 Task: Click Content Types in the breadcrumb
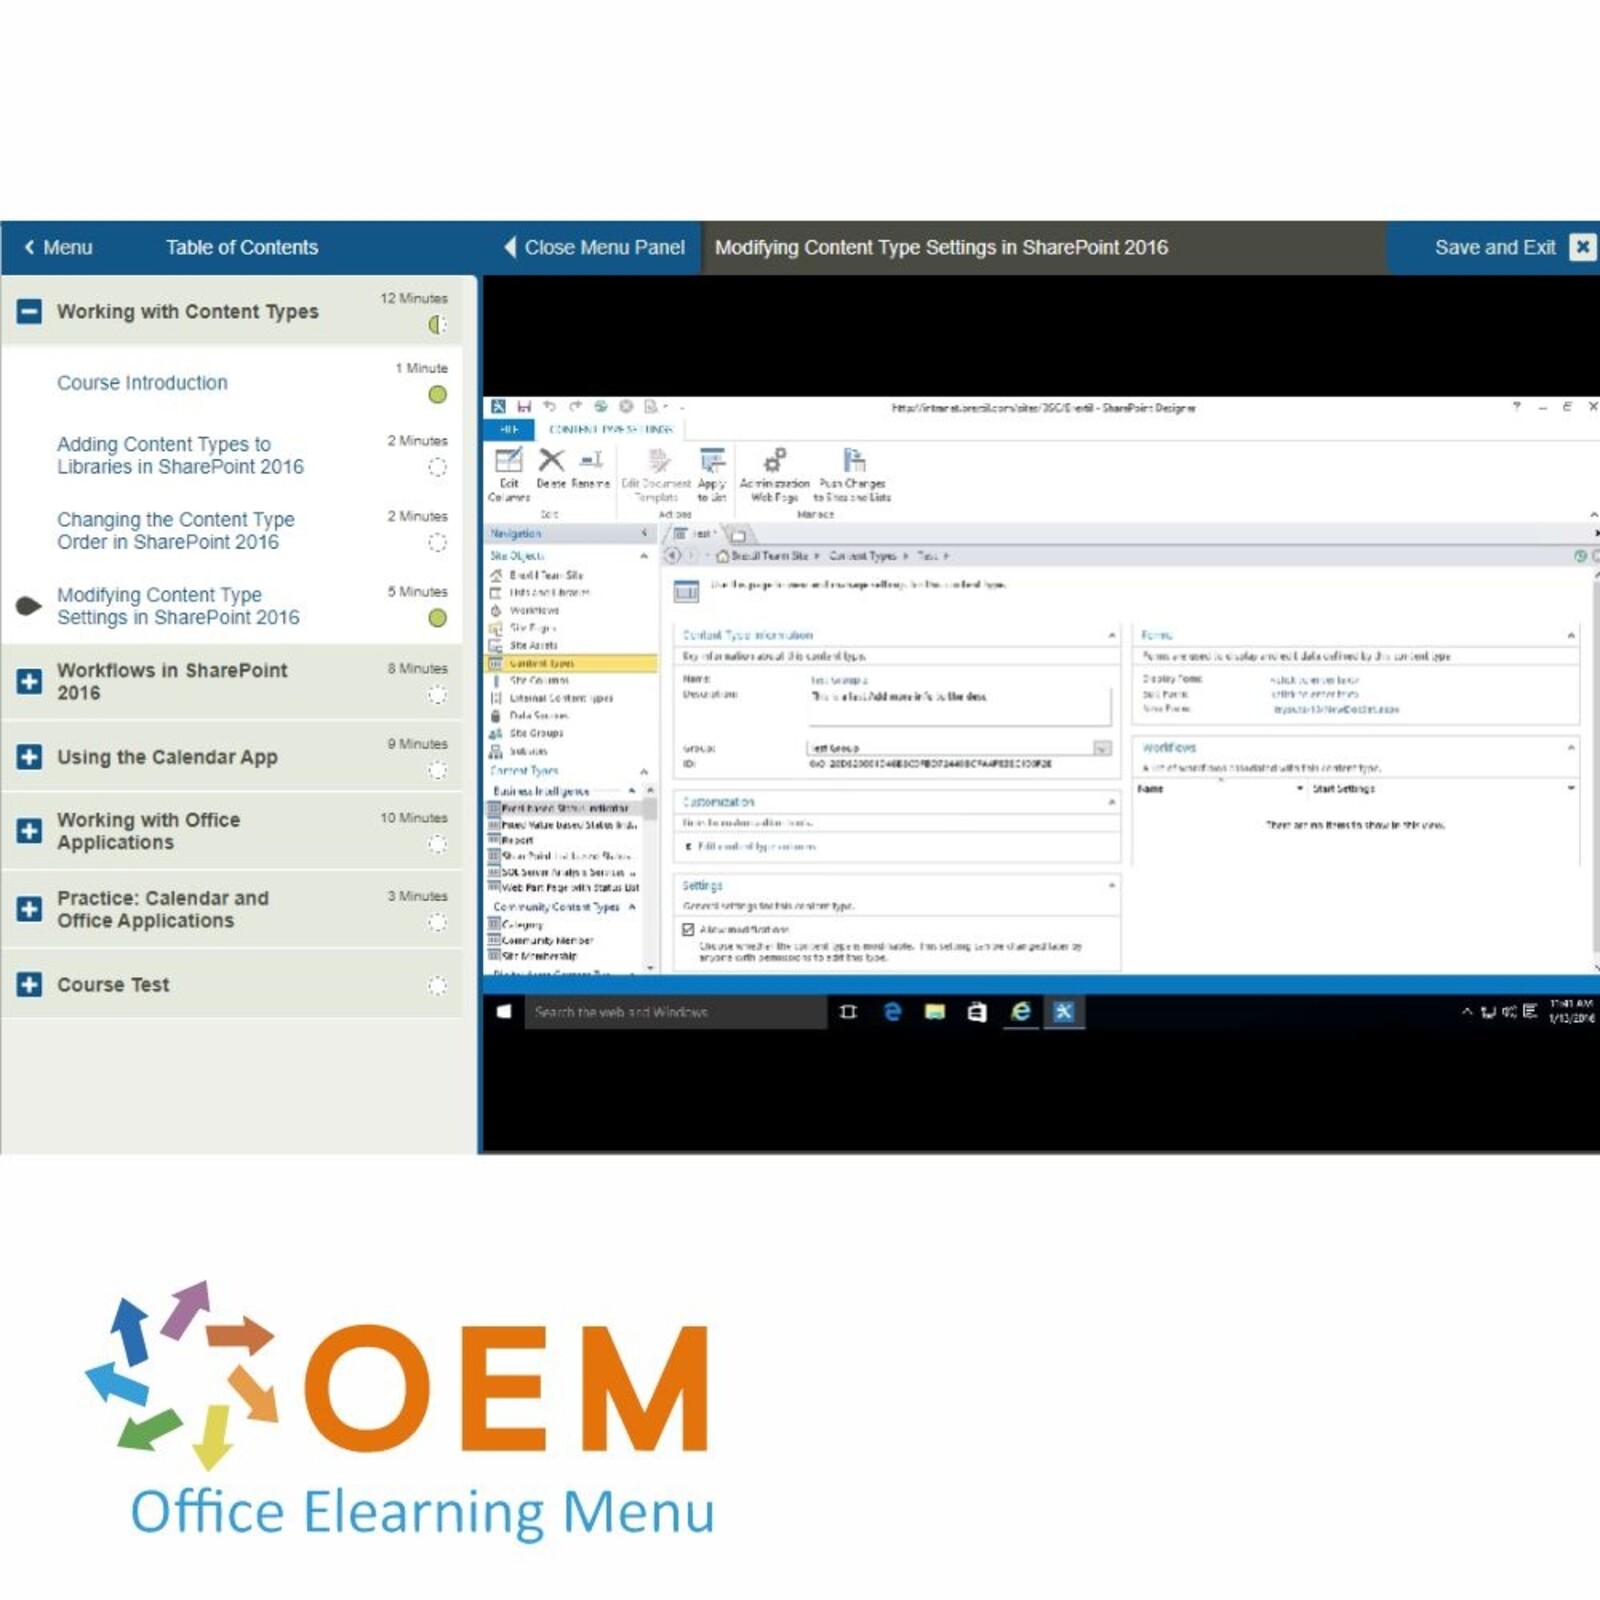click(863, 555)
